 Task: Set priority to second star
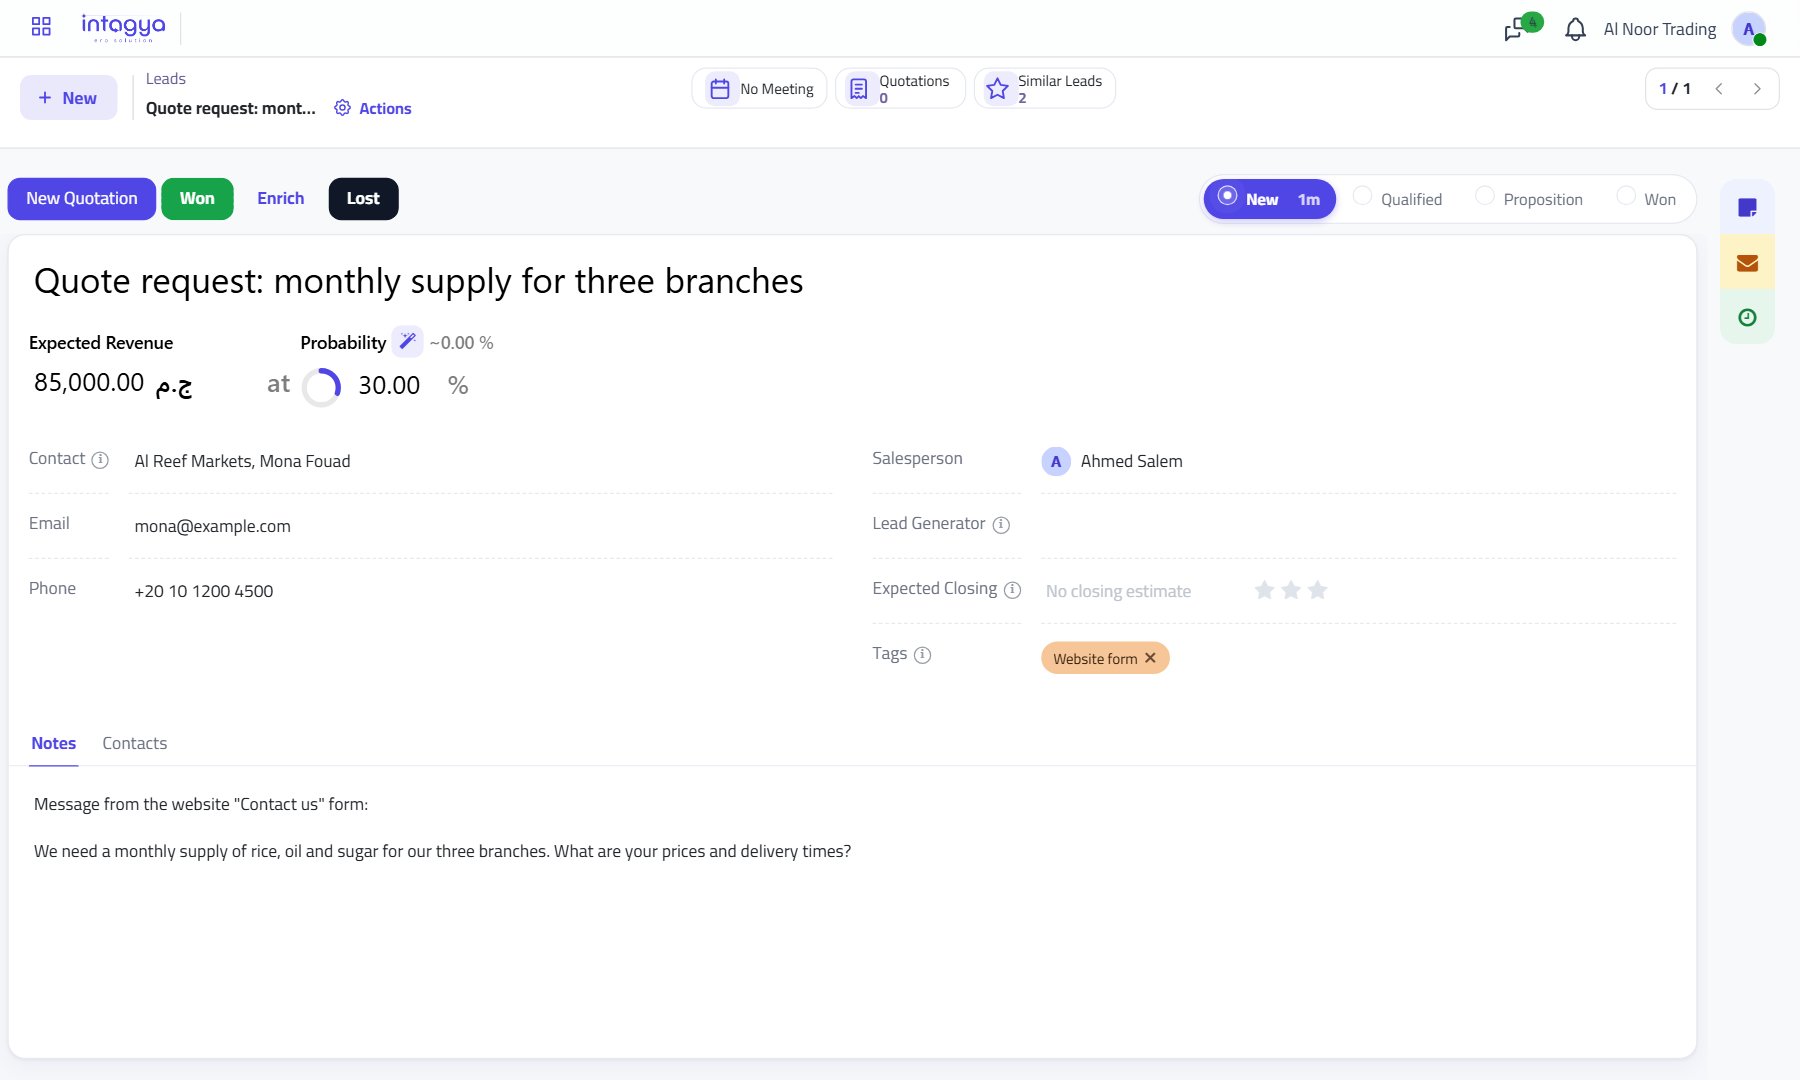coord(1291,590)
